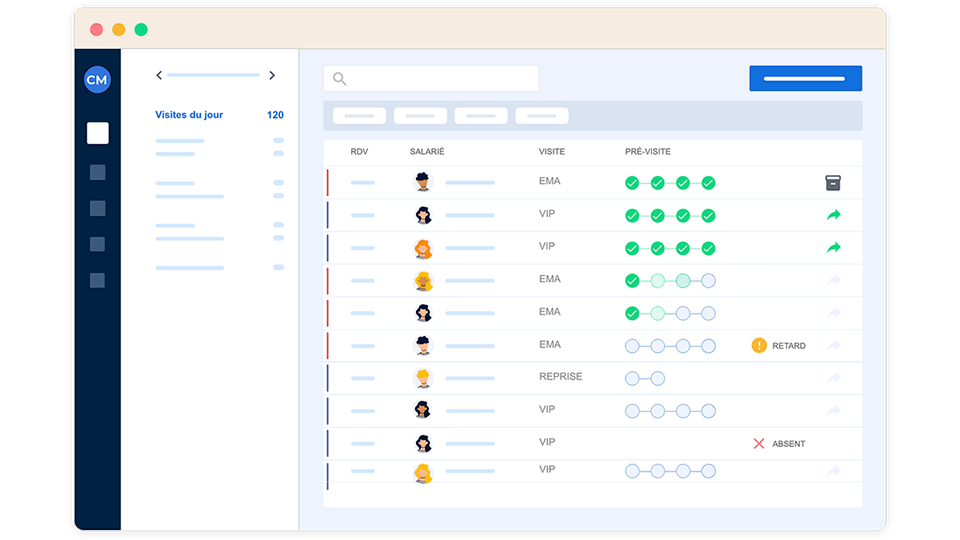Click employee avatar in the REPRISE row
Image resolution: width=960 pixels, height=540 pixels.
coord(423,378)
